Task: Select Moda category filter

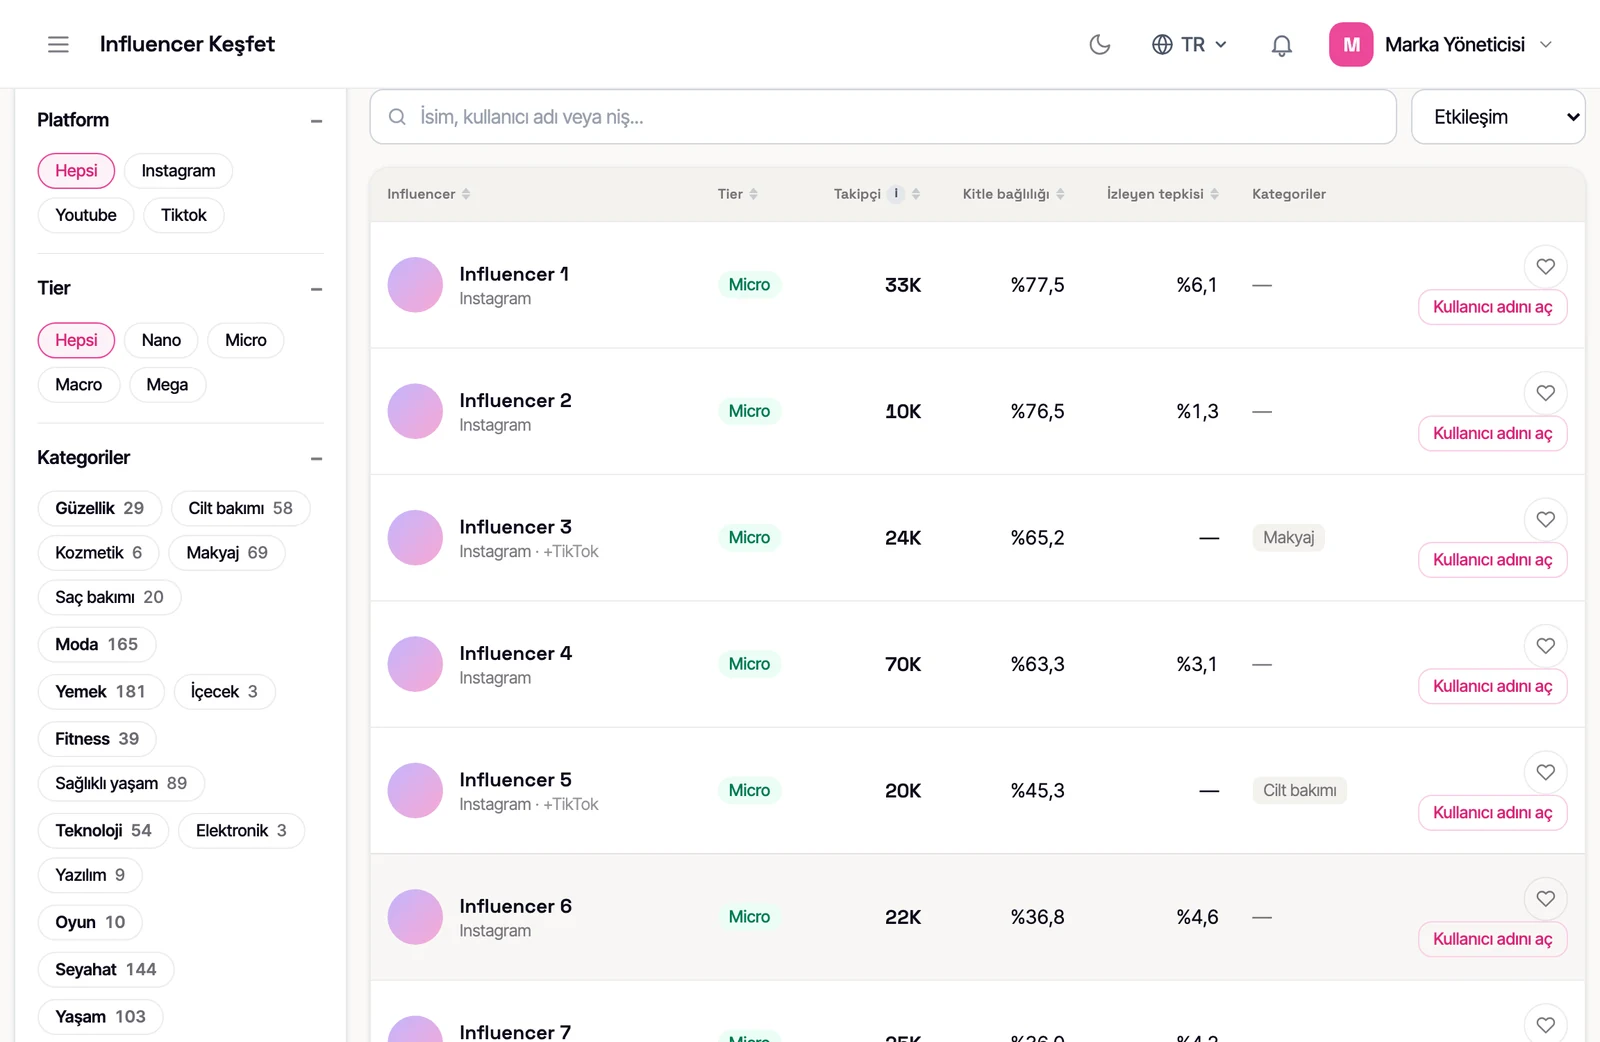Action: 97,644
